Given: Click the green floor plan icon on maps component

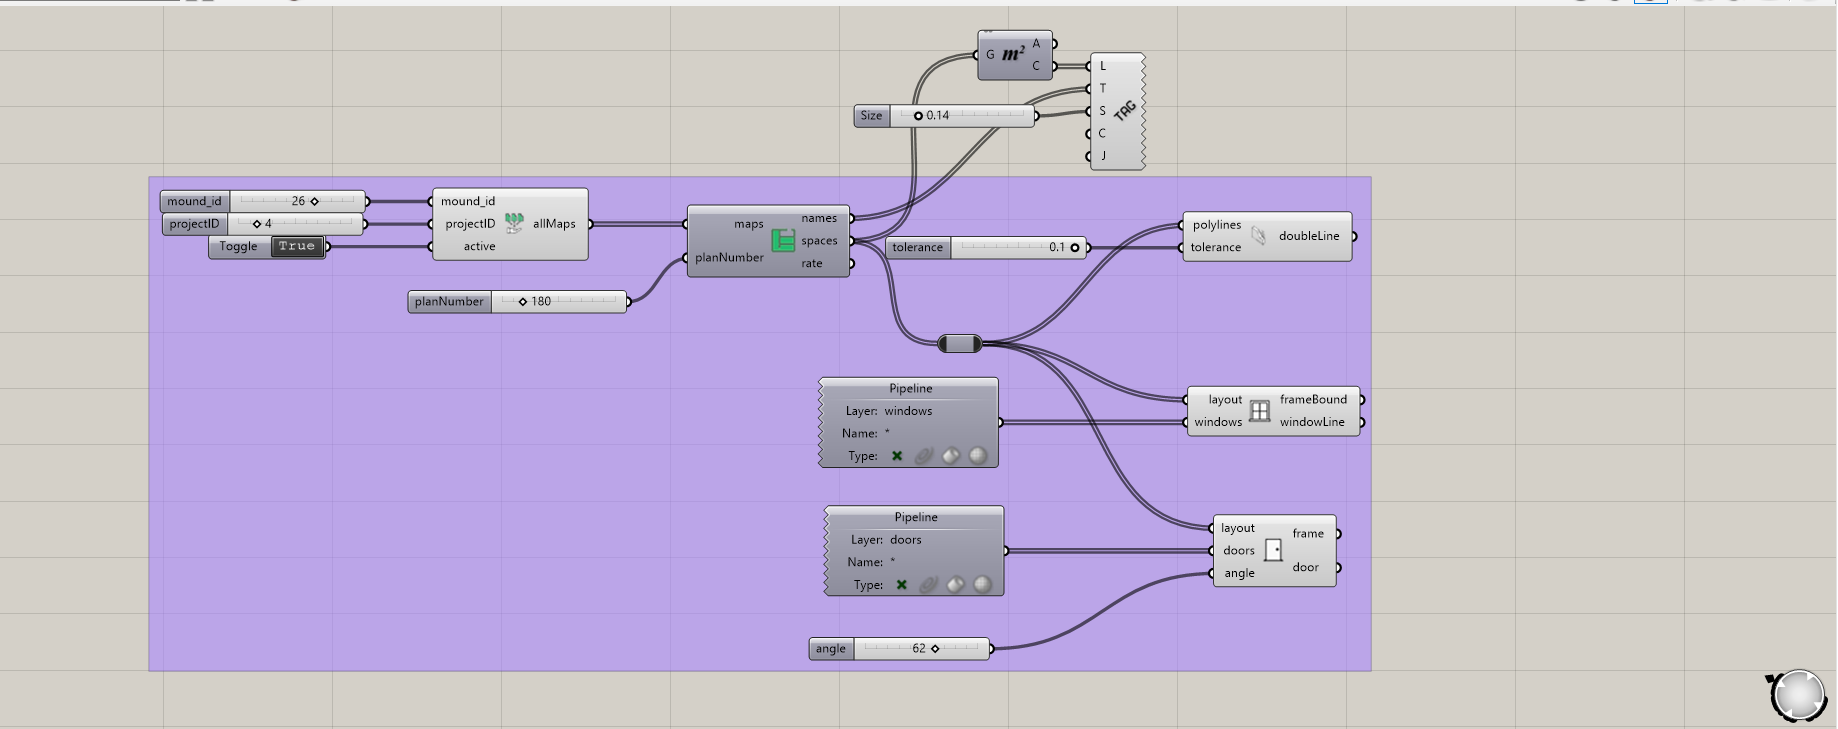Looking at the screenshot, I should (783, 240).
